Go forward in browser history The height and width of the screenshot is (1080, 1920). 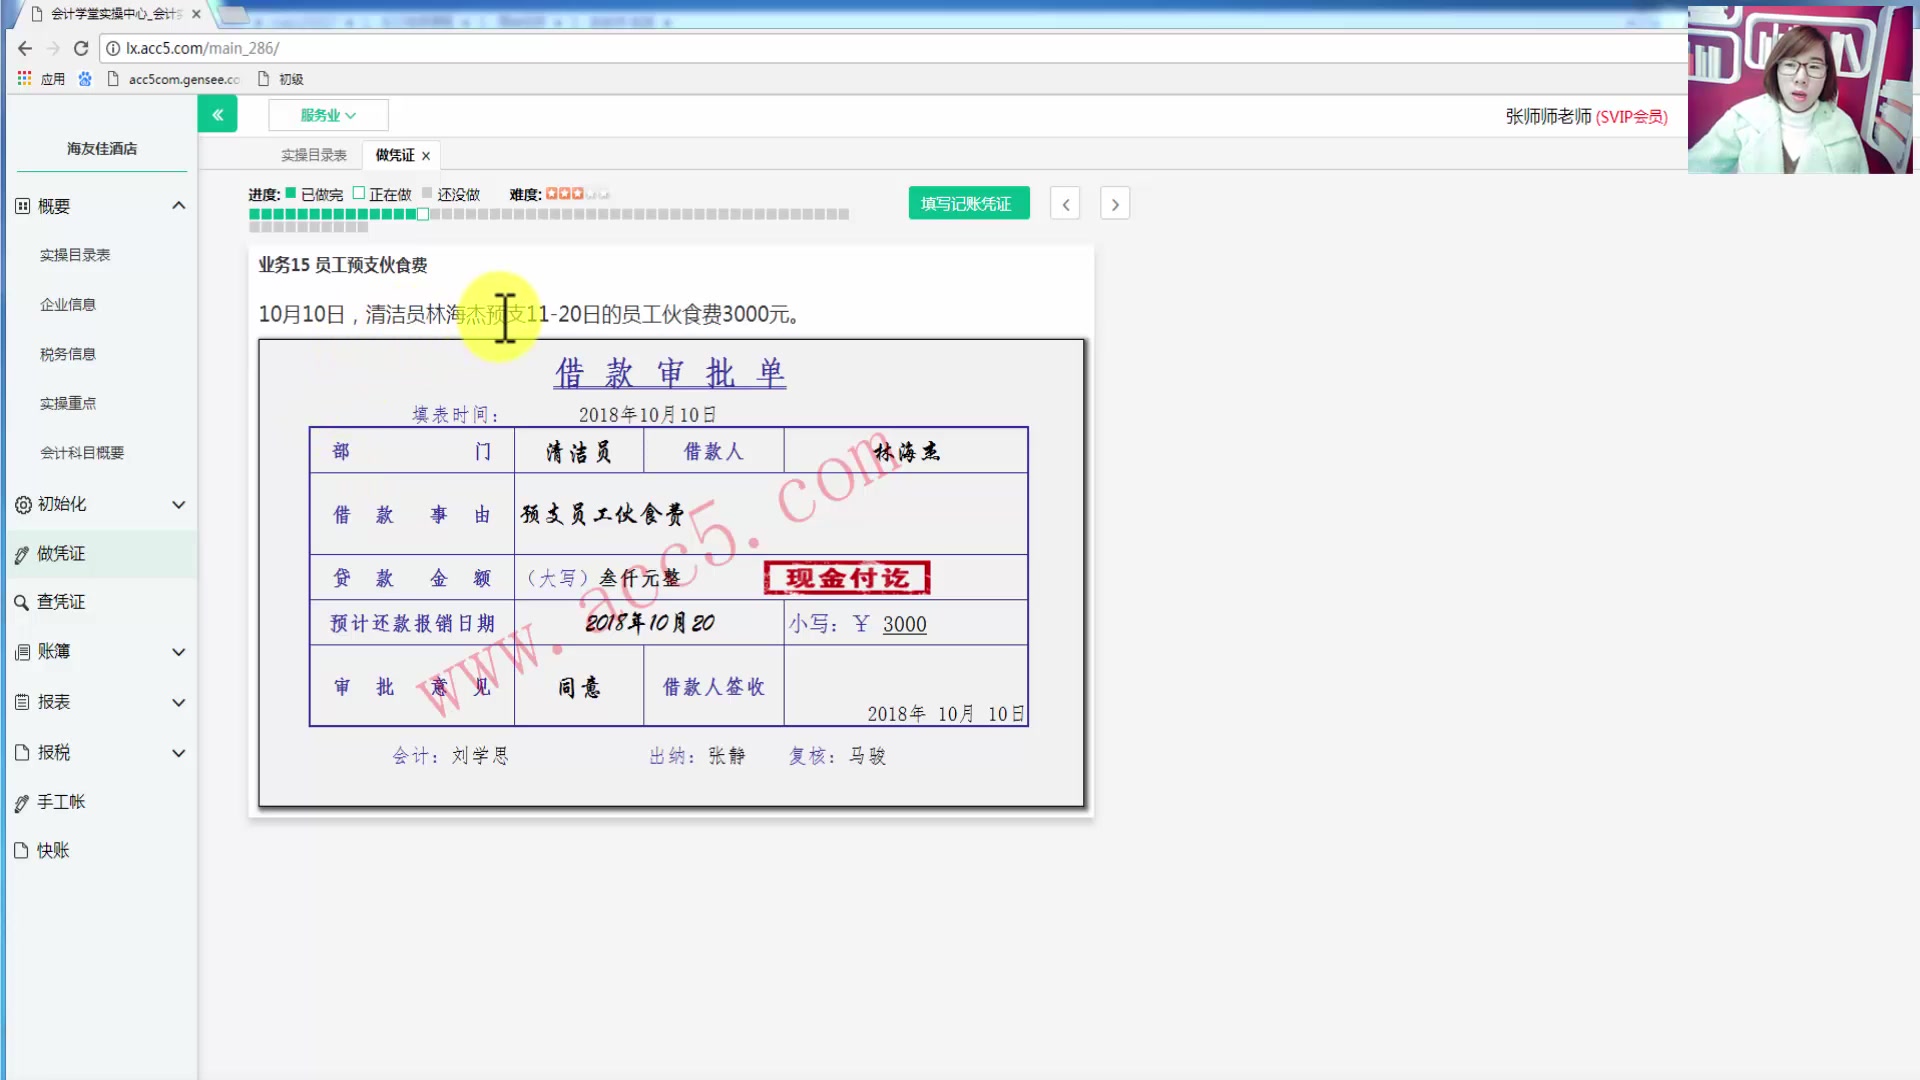click(53, 48)
